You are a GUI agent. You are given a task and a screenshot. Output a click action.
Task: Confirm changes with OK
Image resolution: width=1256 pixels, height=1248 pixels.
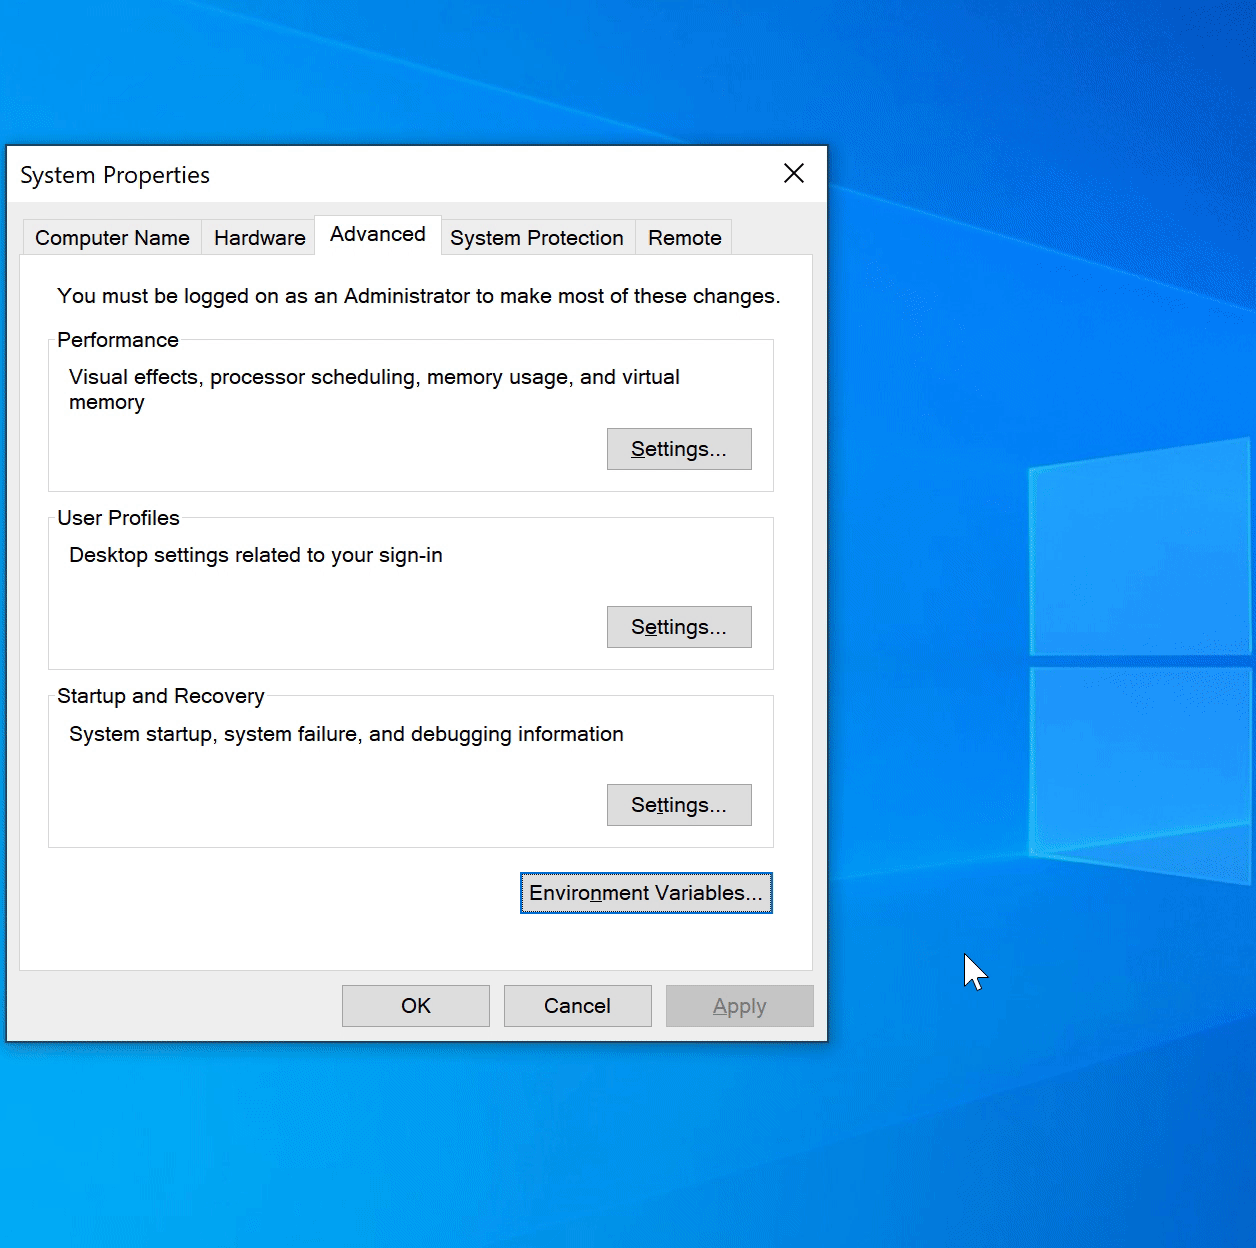415,1005
